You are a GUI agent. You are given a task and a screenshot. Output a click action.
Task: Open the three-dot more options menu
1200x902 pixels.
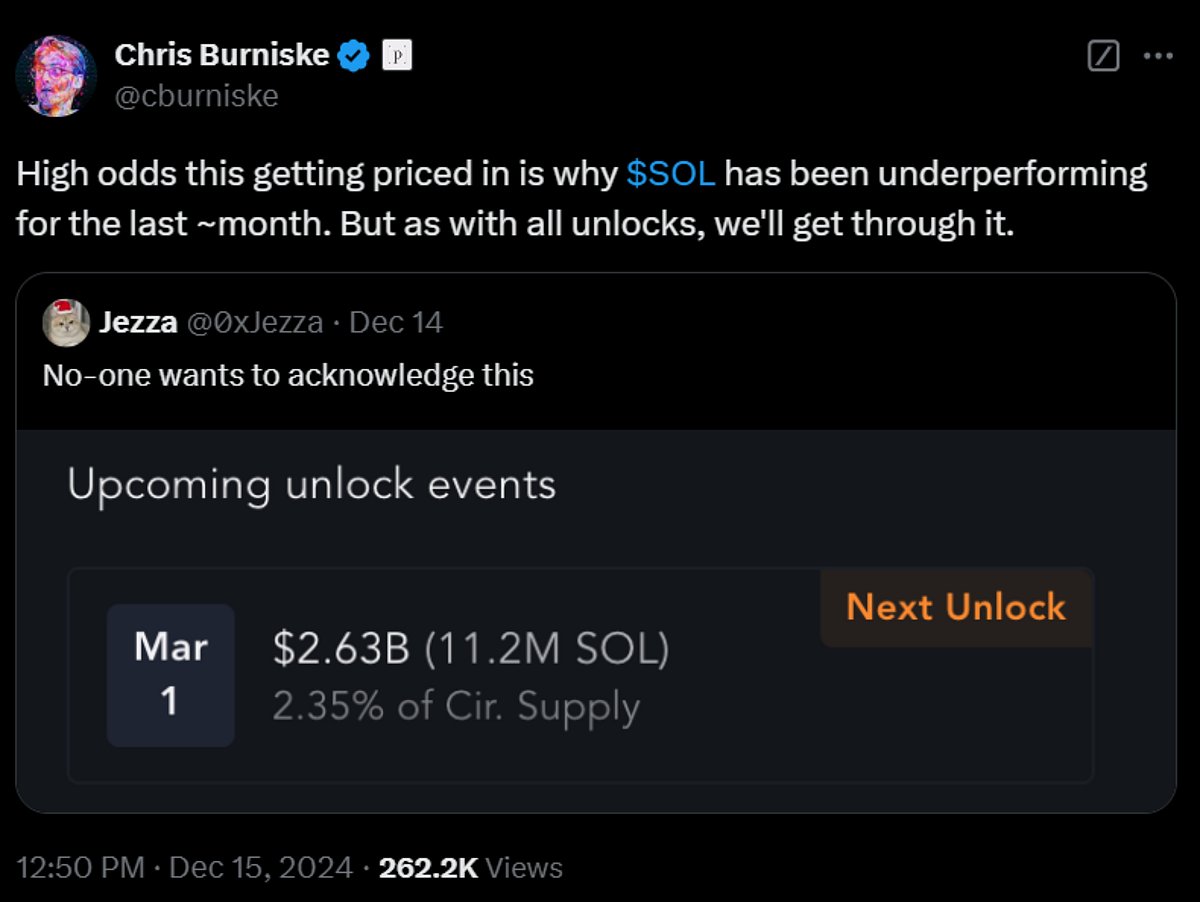click(1157, 56)
